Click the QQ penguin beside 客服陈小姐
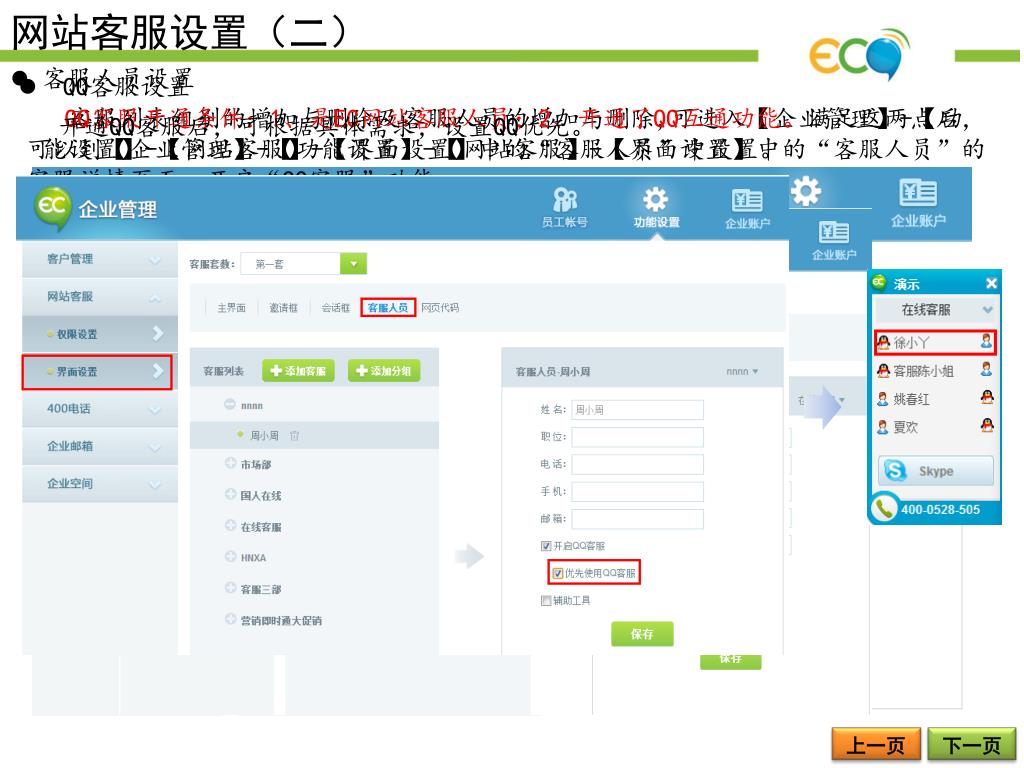 click(x=883, y=370)
